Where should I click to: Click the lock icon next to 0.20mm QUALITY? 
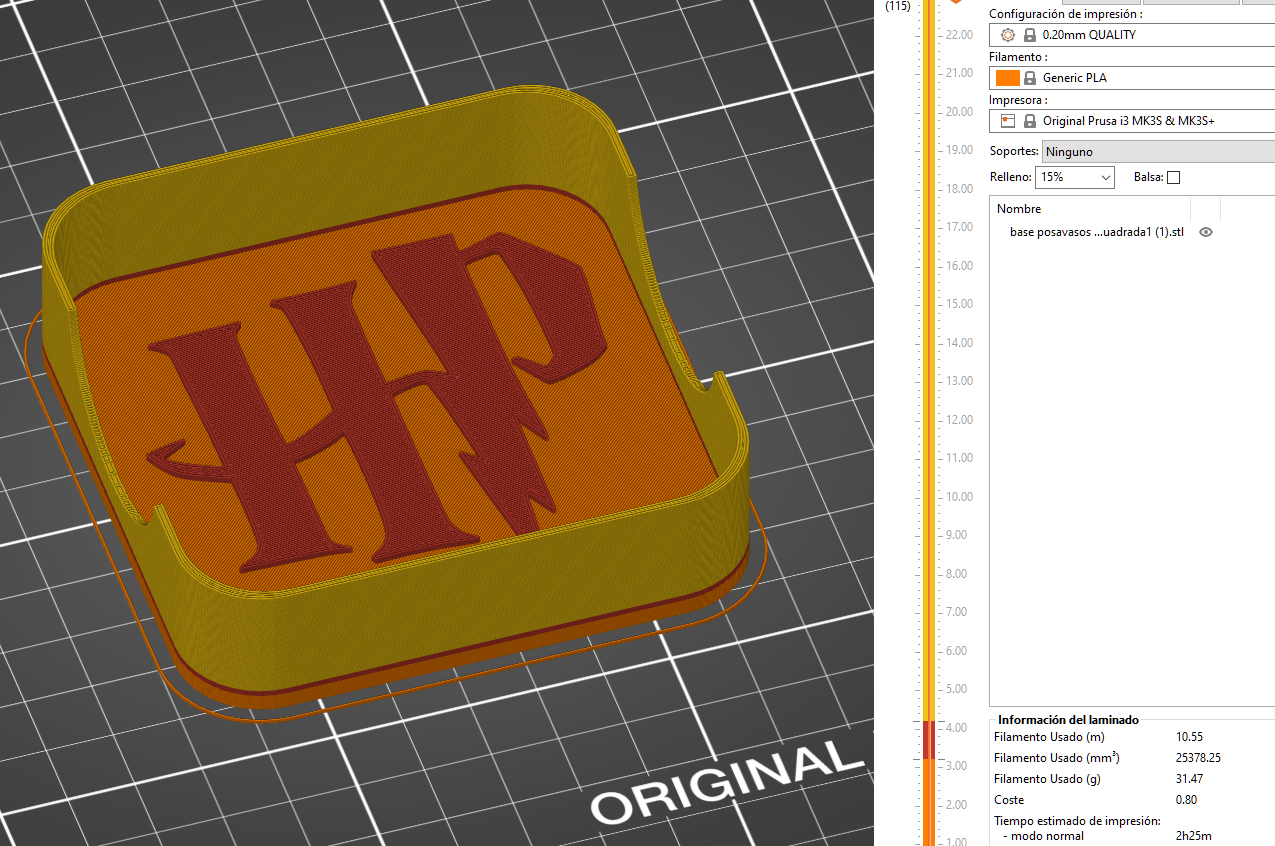click(x=1029, y=35)
